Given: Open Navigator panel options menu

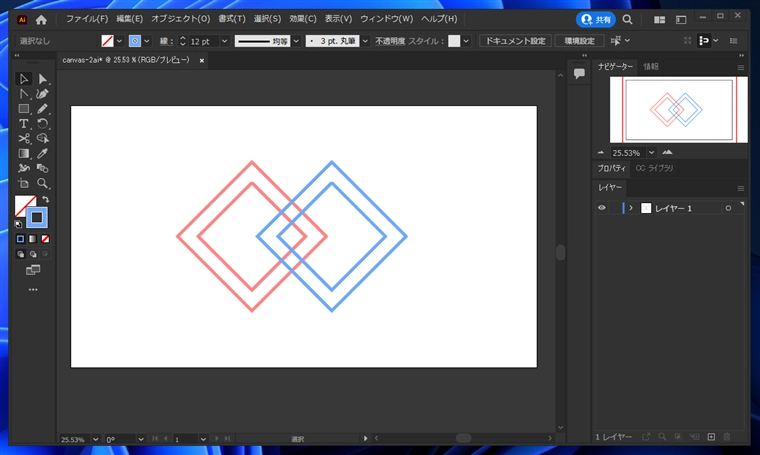Looking at the screenshot, I should pos(741,68).
